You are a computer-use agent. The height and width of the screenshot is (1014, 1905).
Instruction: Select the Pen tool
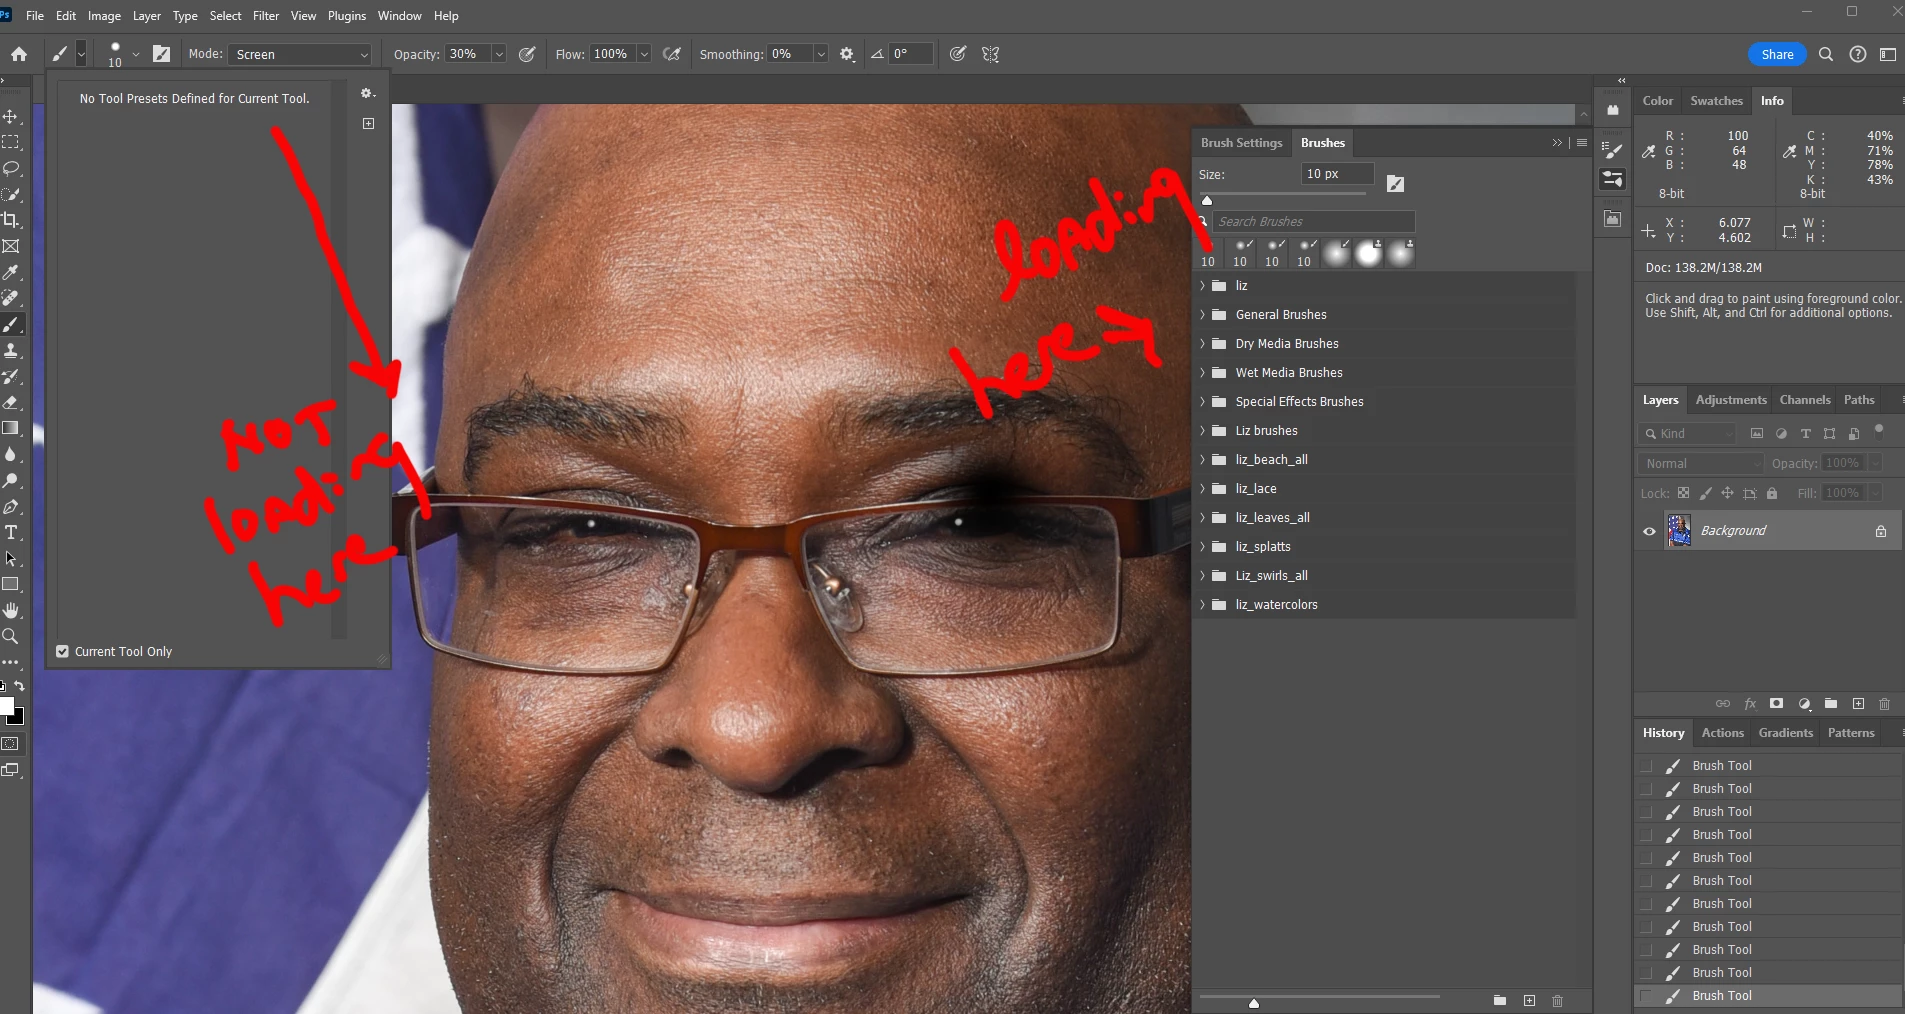[11, 506]
